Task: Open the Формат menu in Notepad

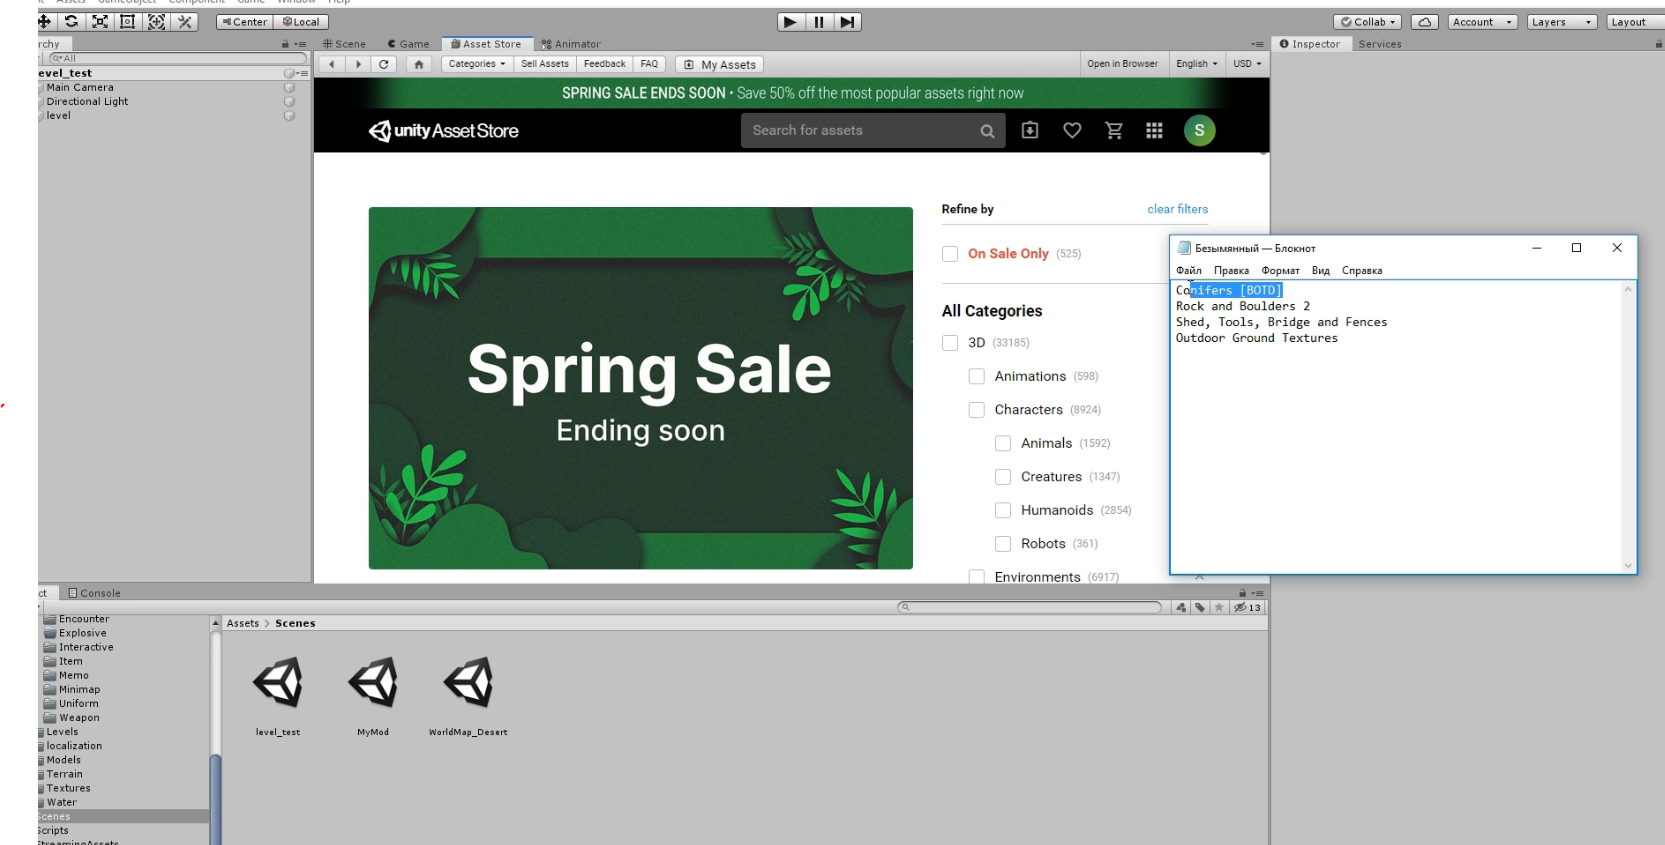Action: coord(1280,270)
